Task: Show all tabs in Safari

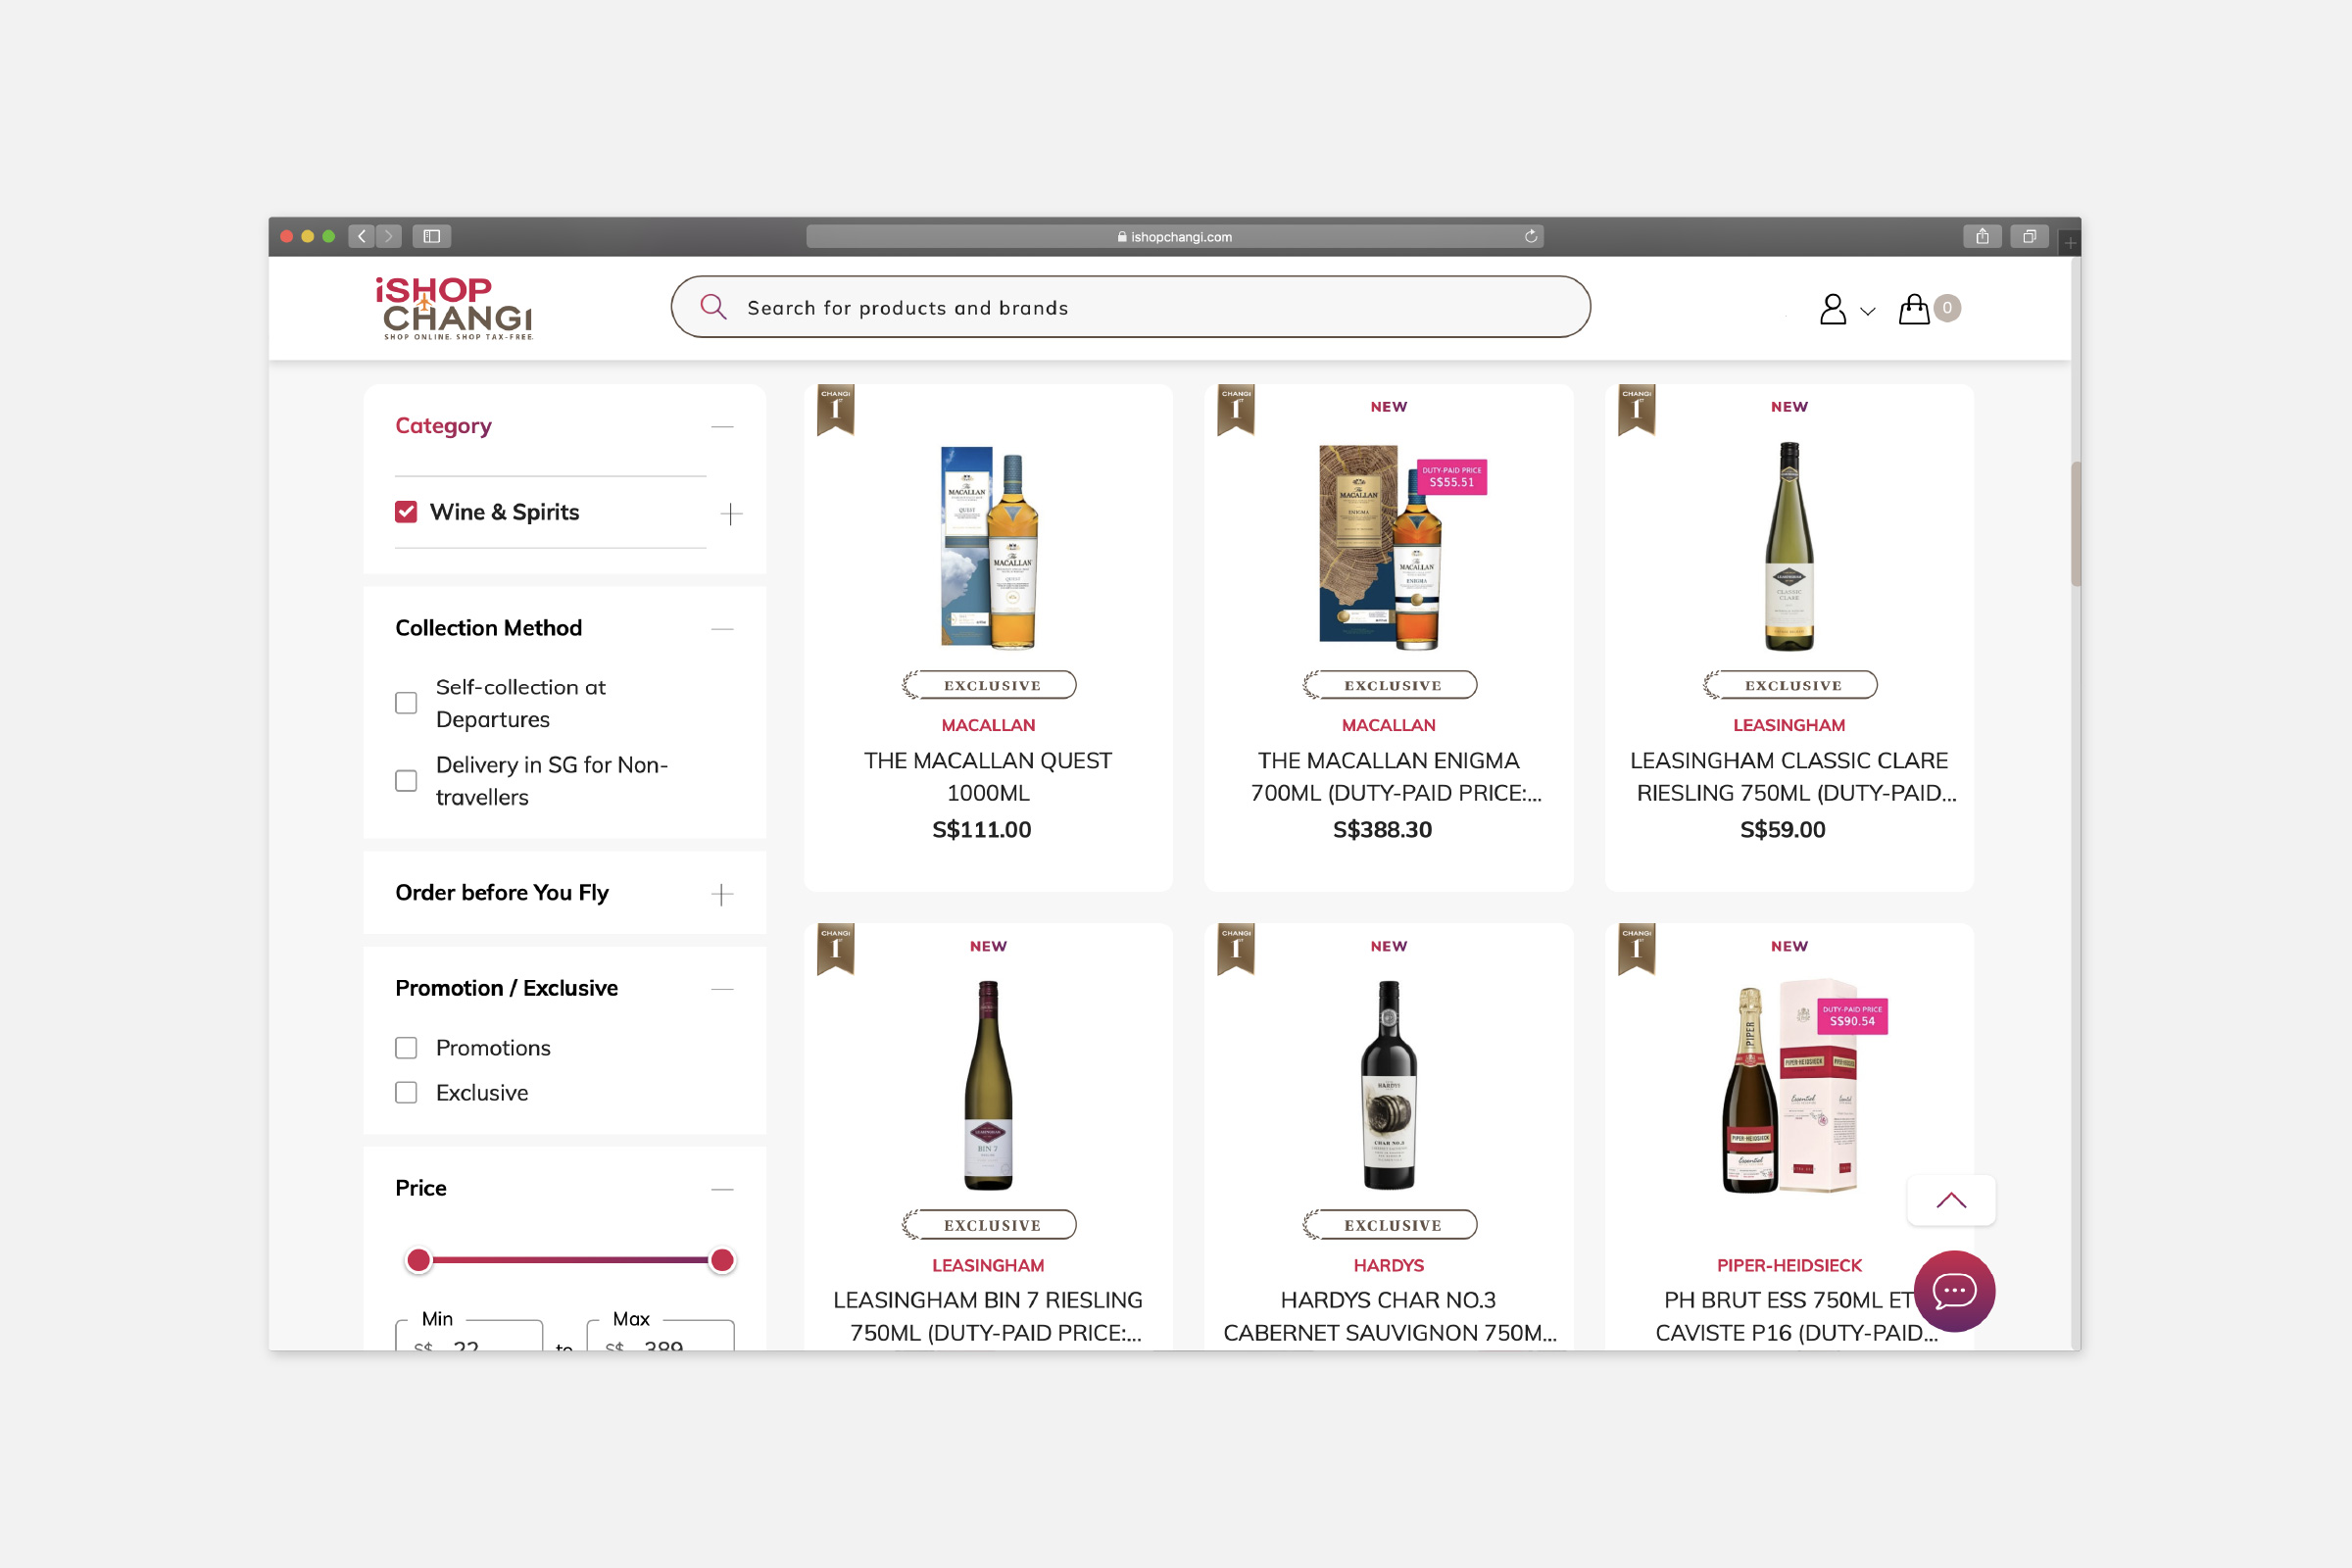Action: click(2029, 236)
